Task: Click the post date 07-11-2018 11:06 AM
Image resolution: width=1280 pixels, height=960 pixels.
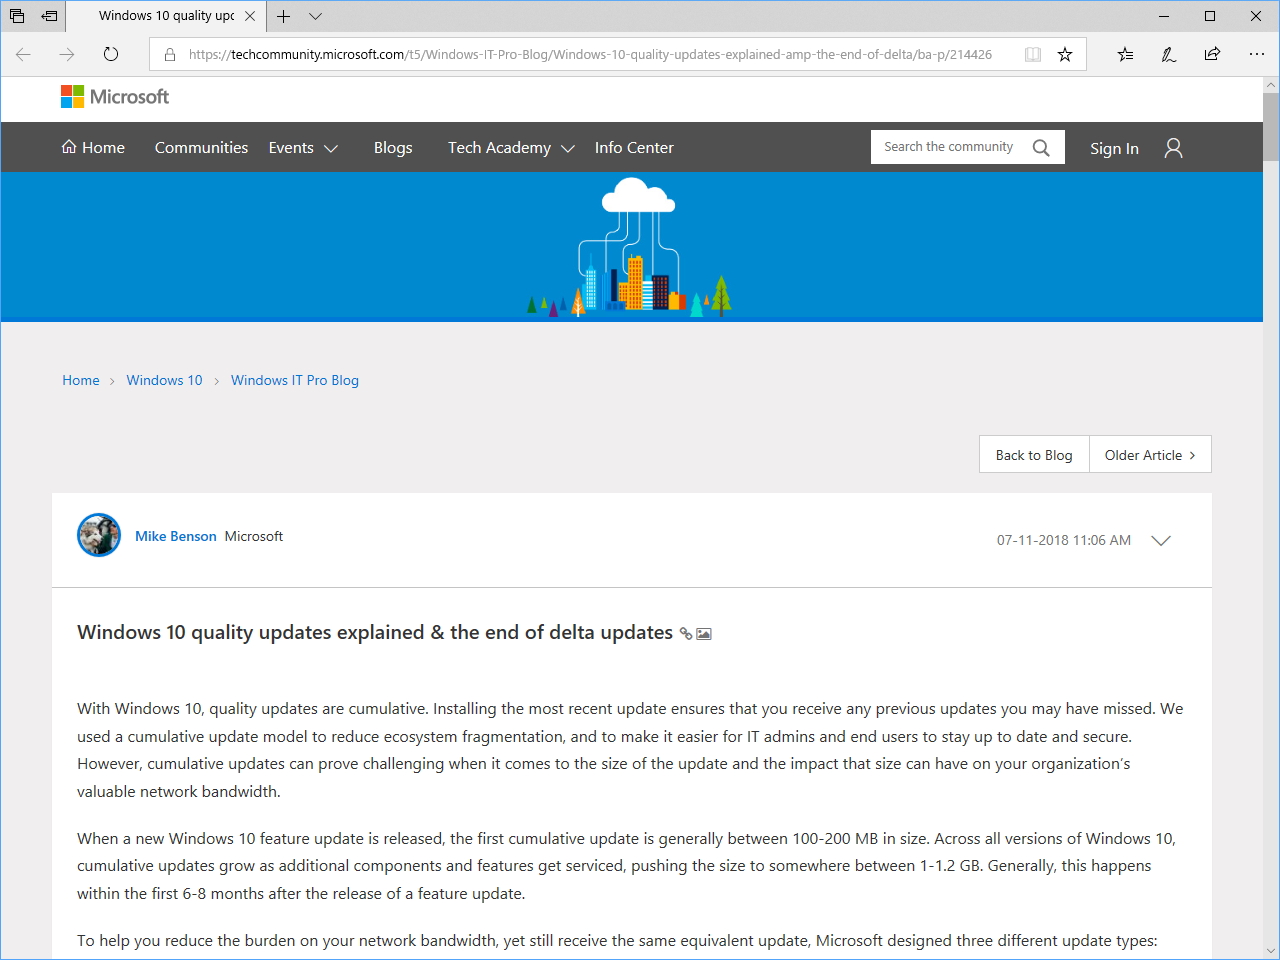Action: click(1064, 540)
